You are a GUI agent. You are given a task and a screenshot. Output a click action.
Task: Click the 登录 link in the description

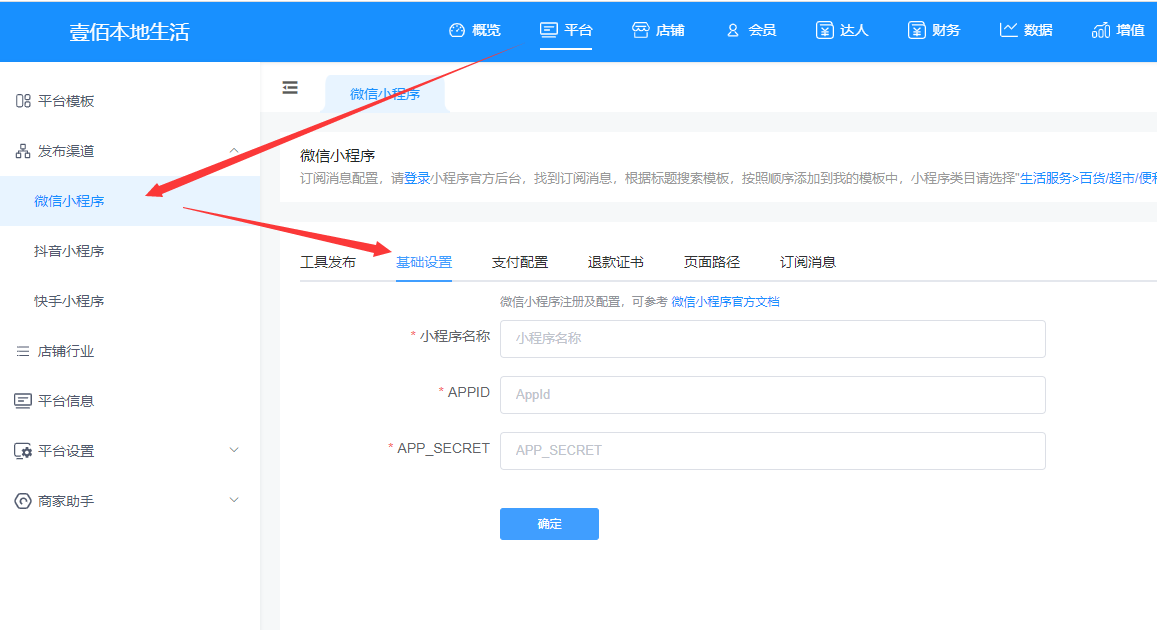[x=417, y=178]
